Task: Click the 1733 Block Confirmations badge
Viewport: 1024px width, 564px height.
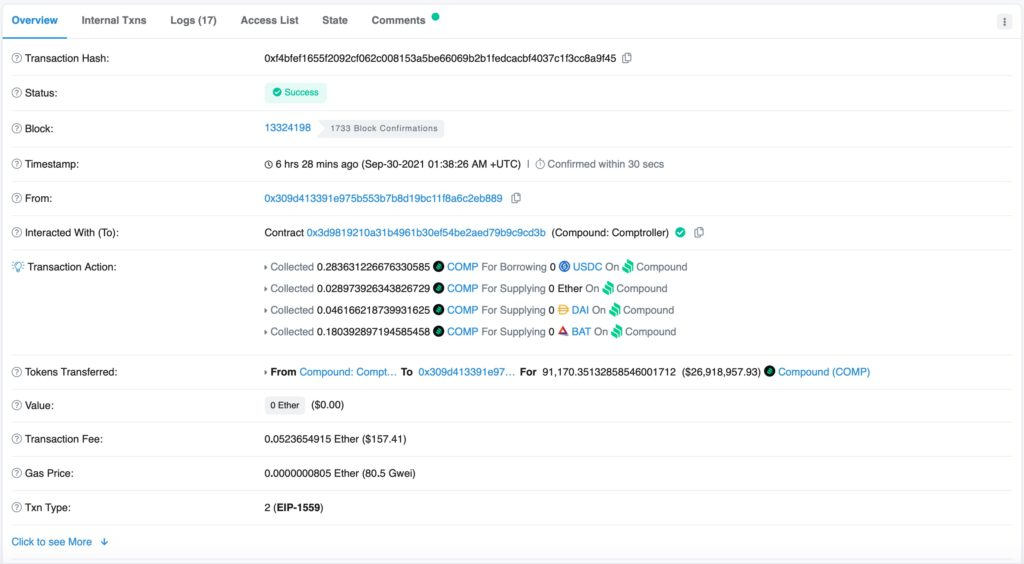Action: coord(383,129)
